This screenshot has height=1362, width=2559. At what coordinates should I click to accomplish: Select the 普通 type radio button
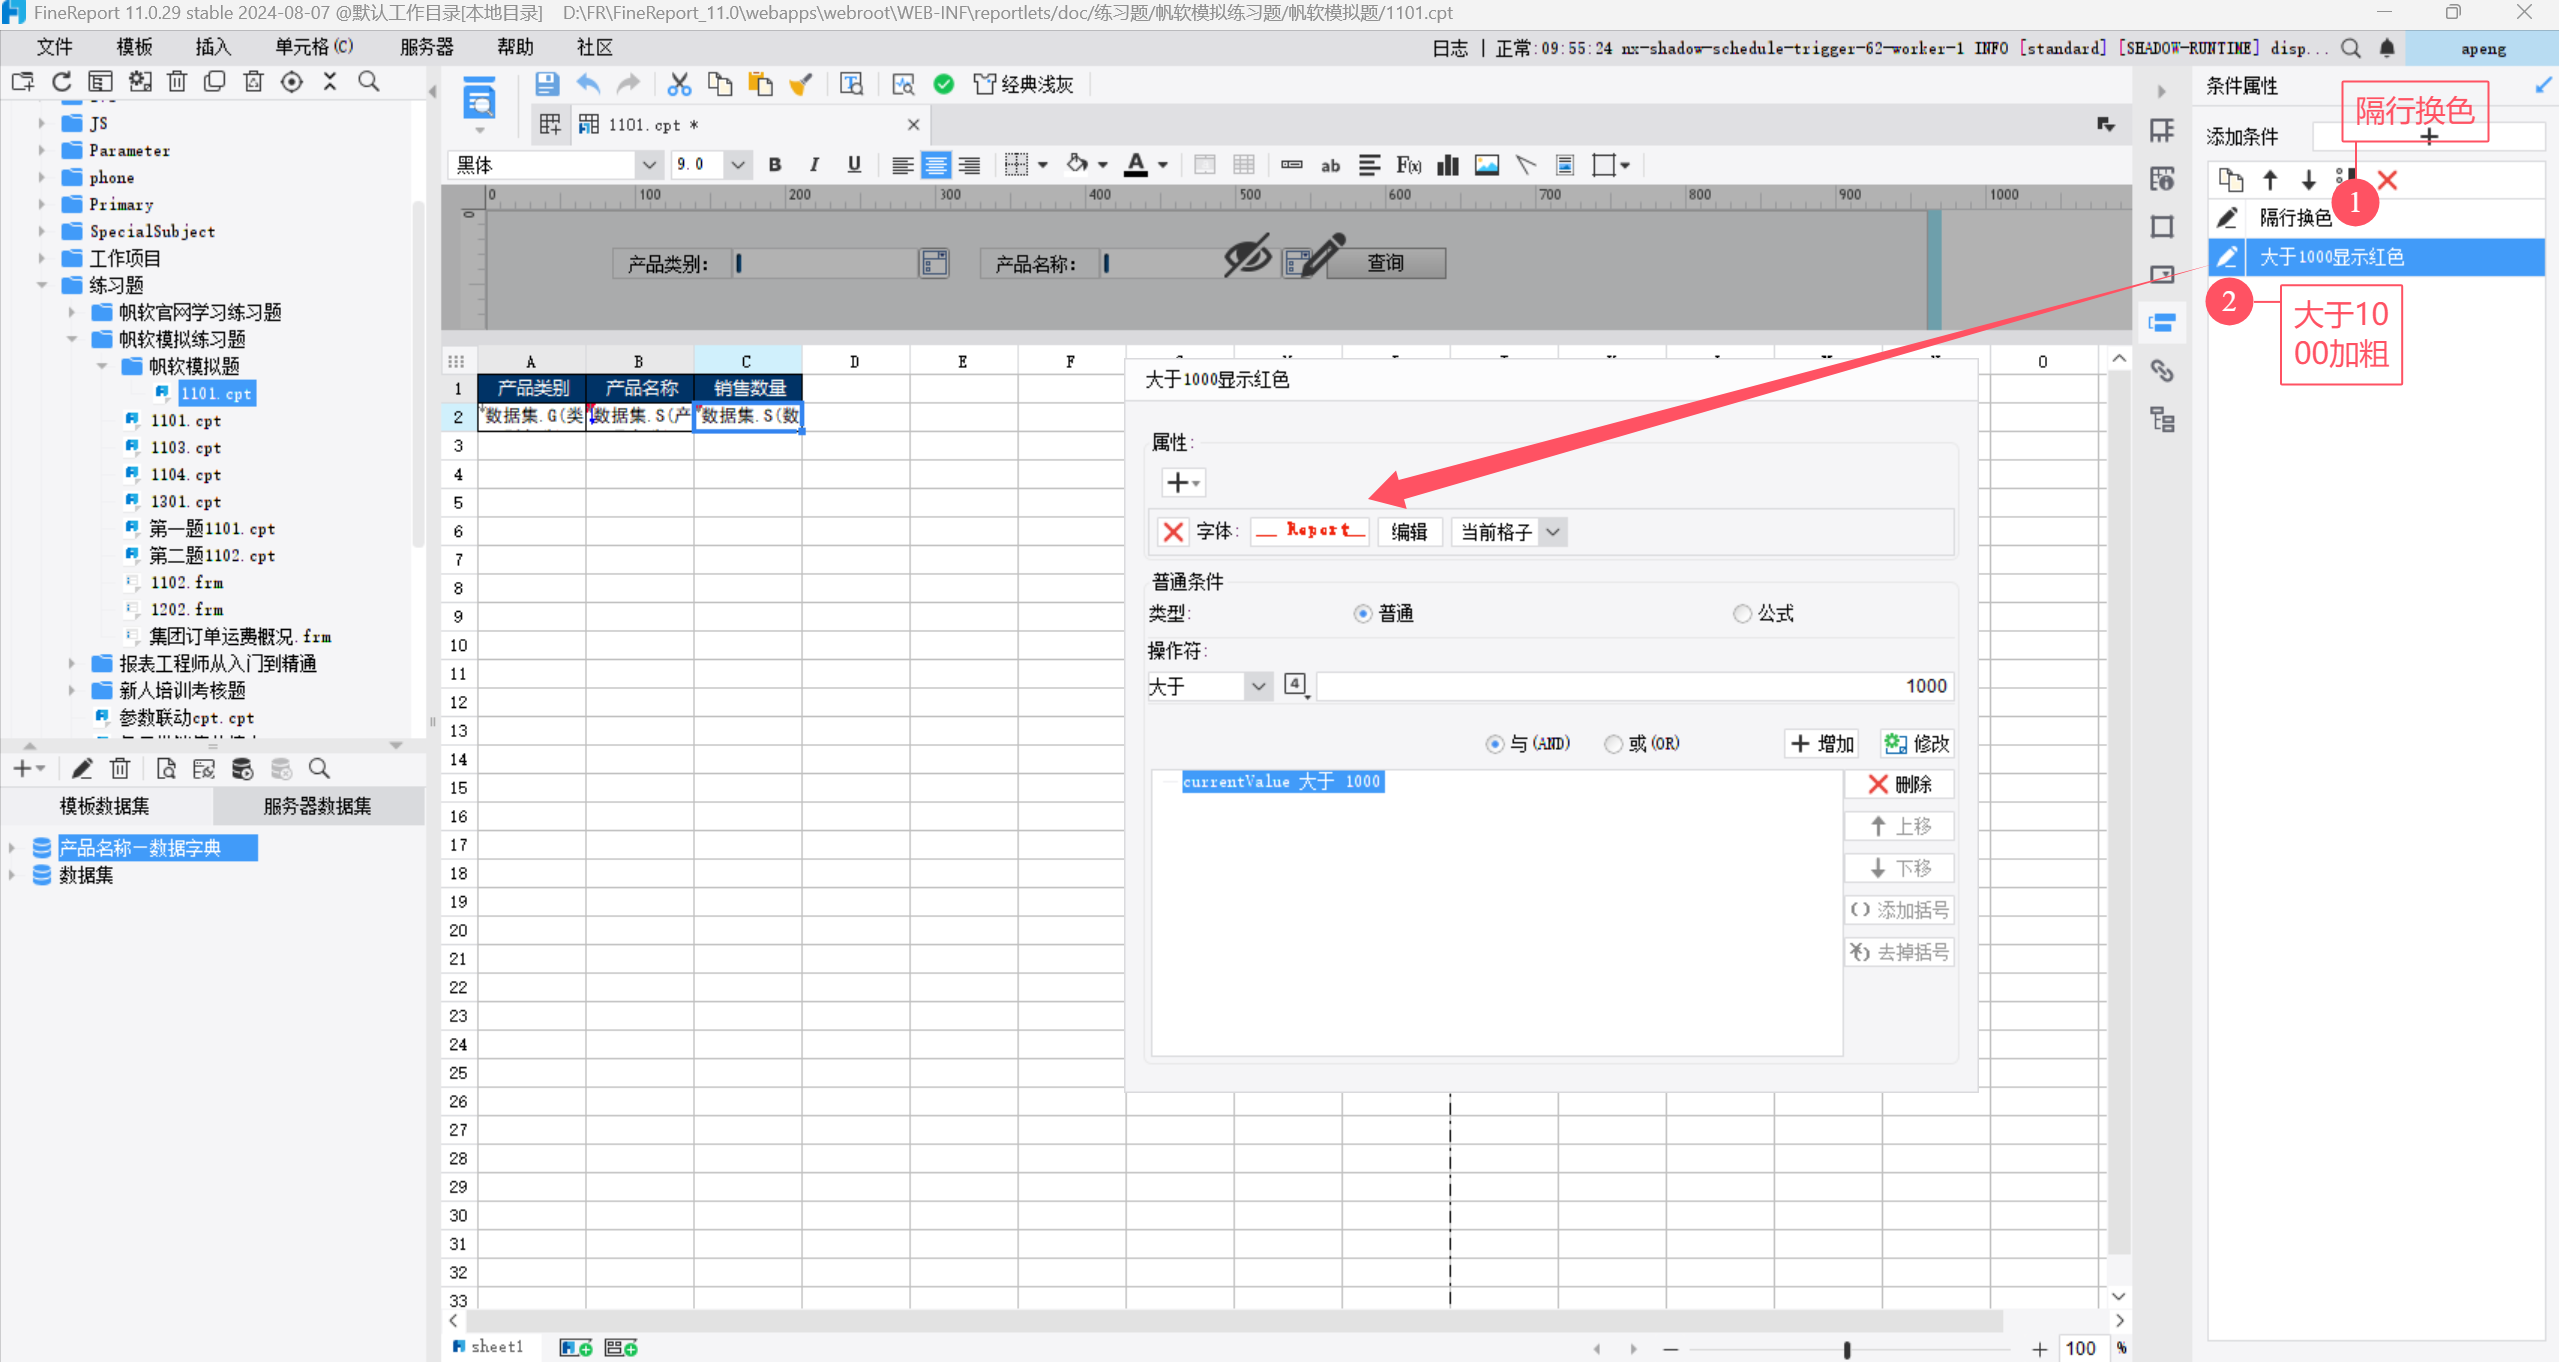tap(1362, 613)
